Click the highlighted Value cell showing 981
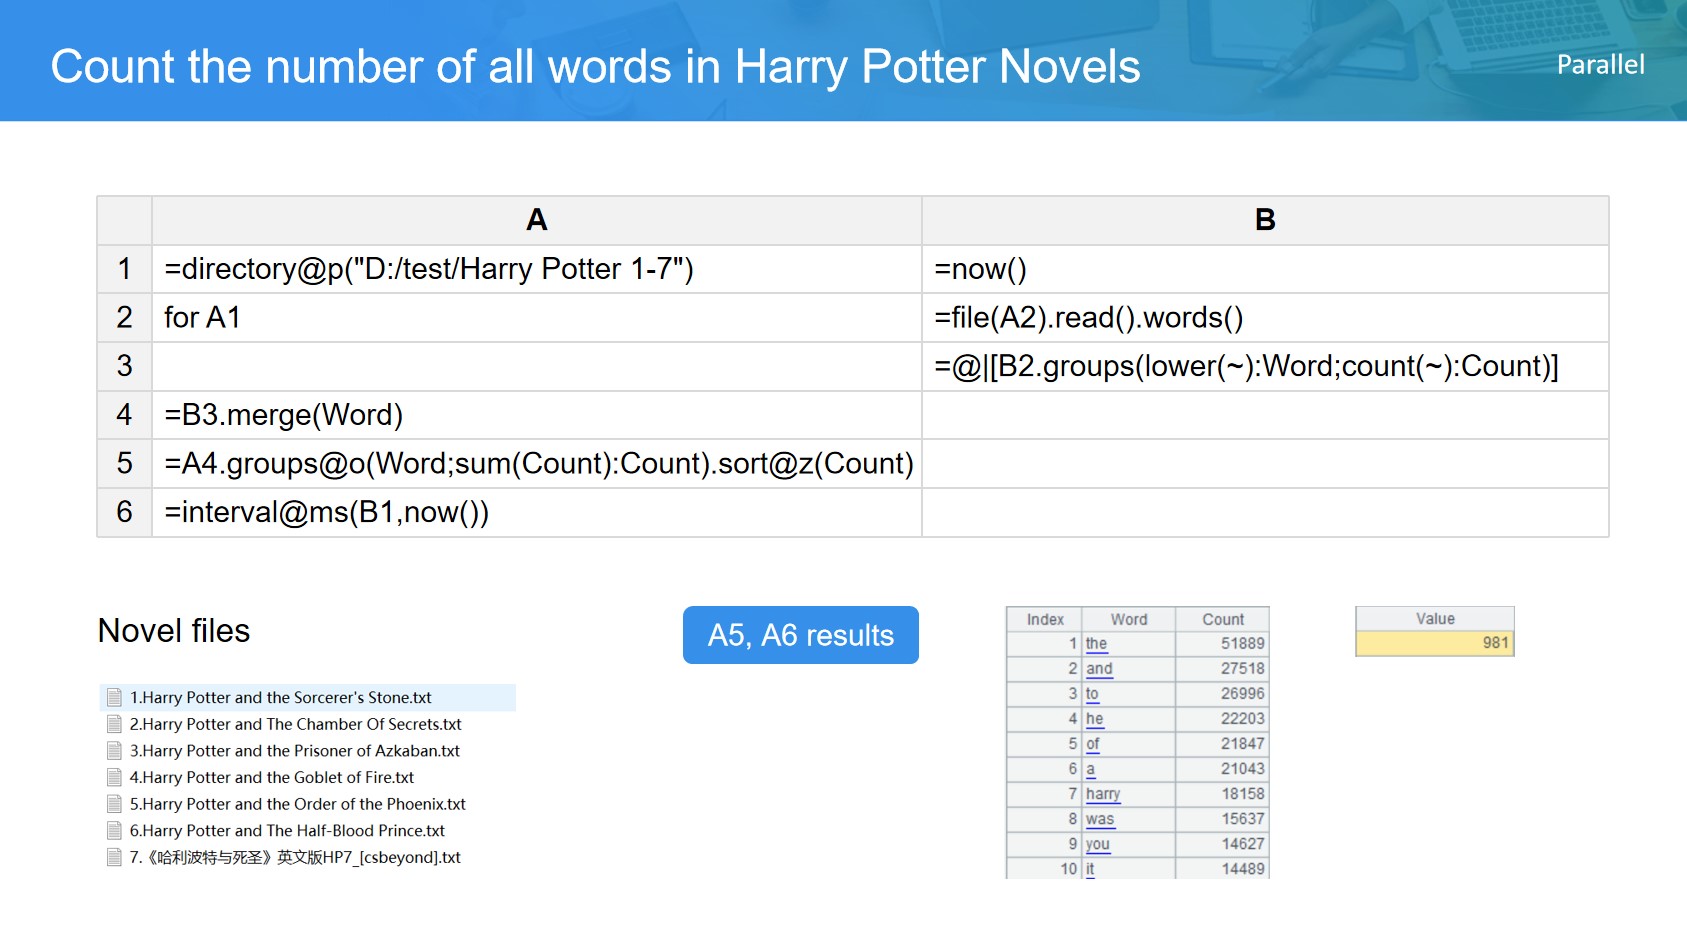1687x949 pixels. 1434,643
